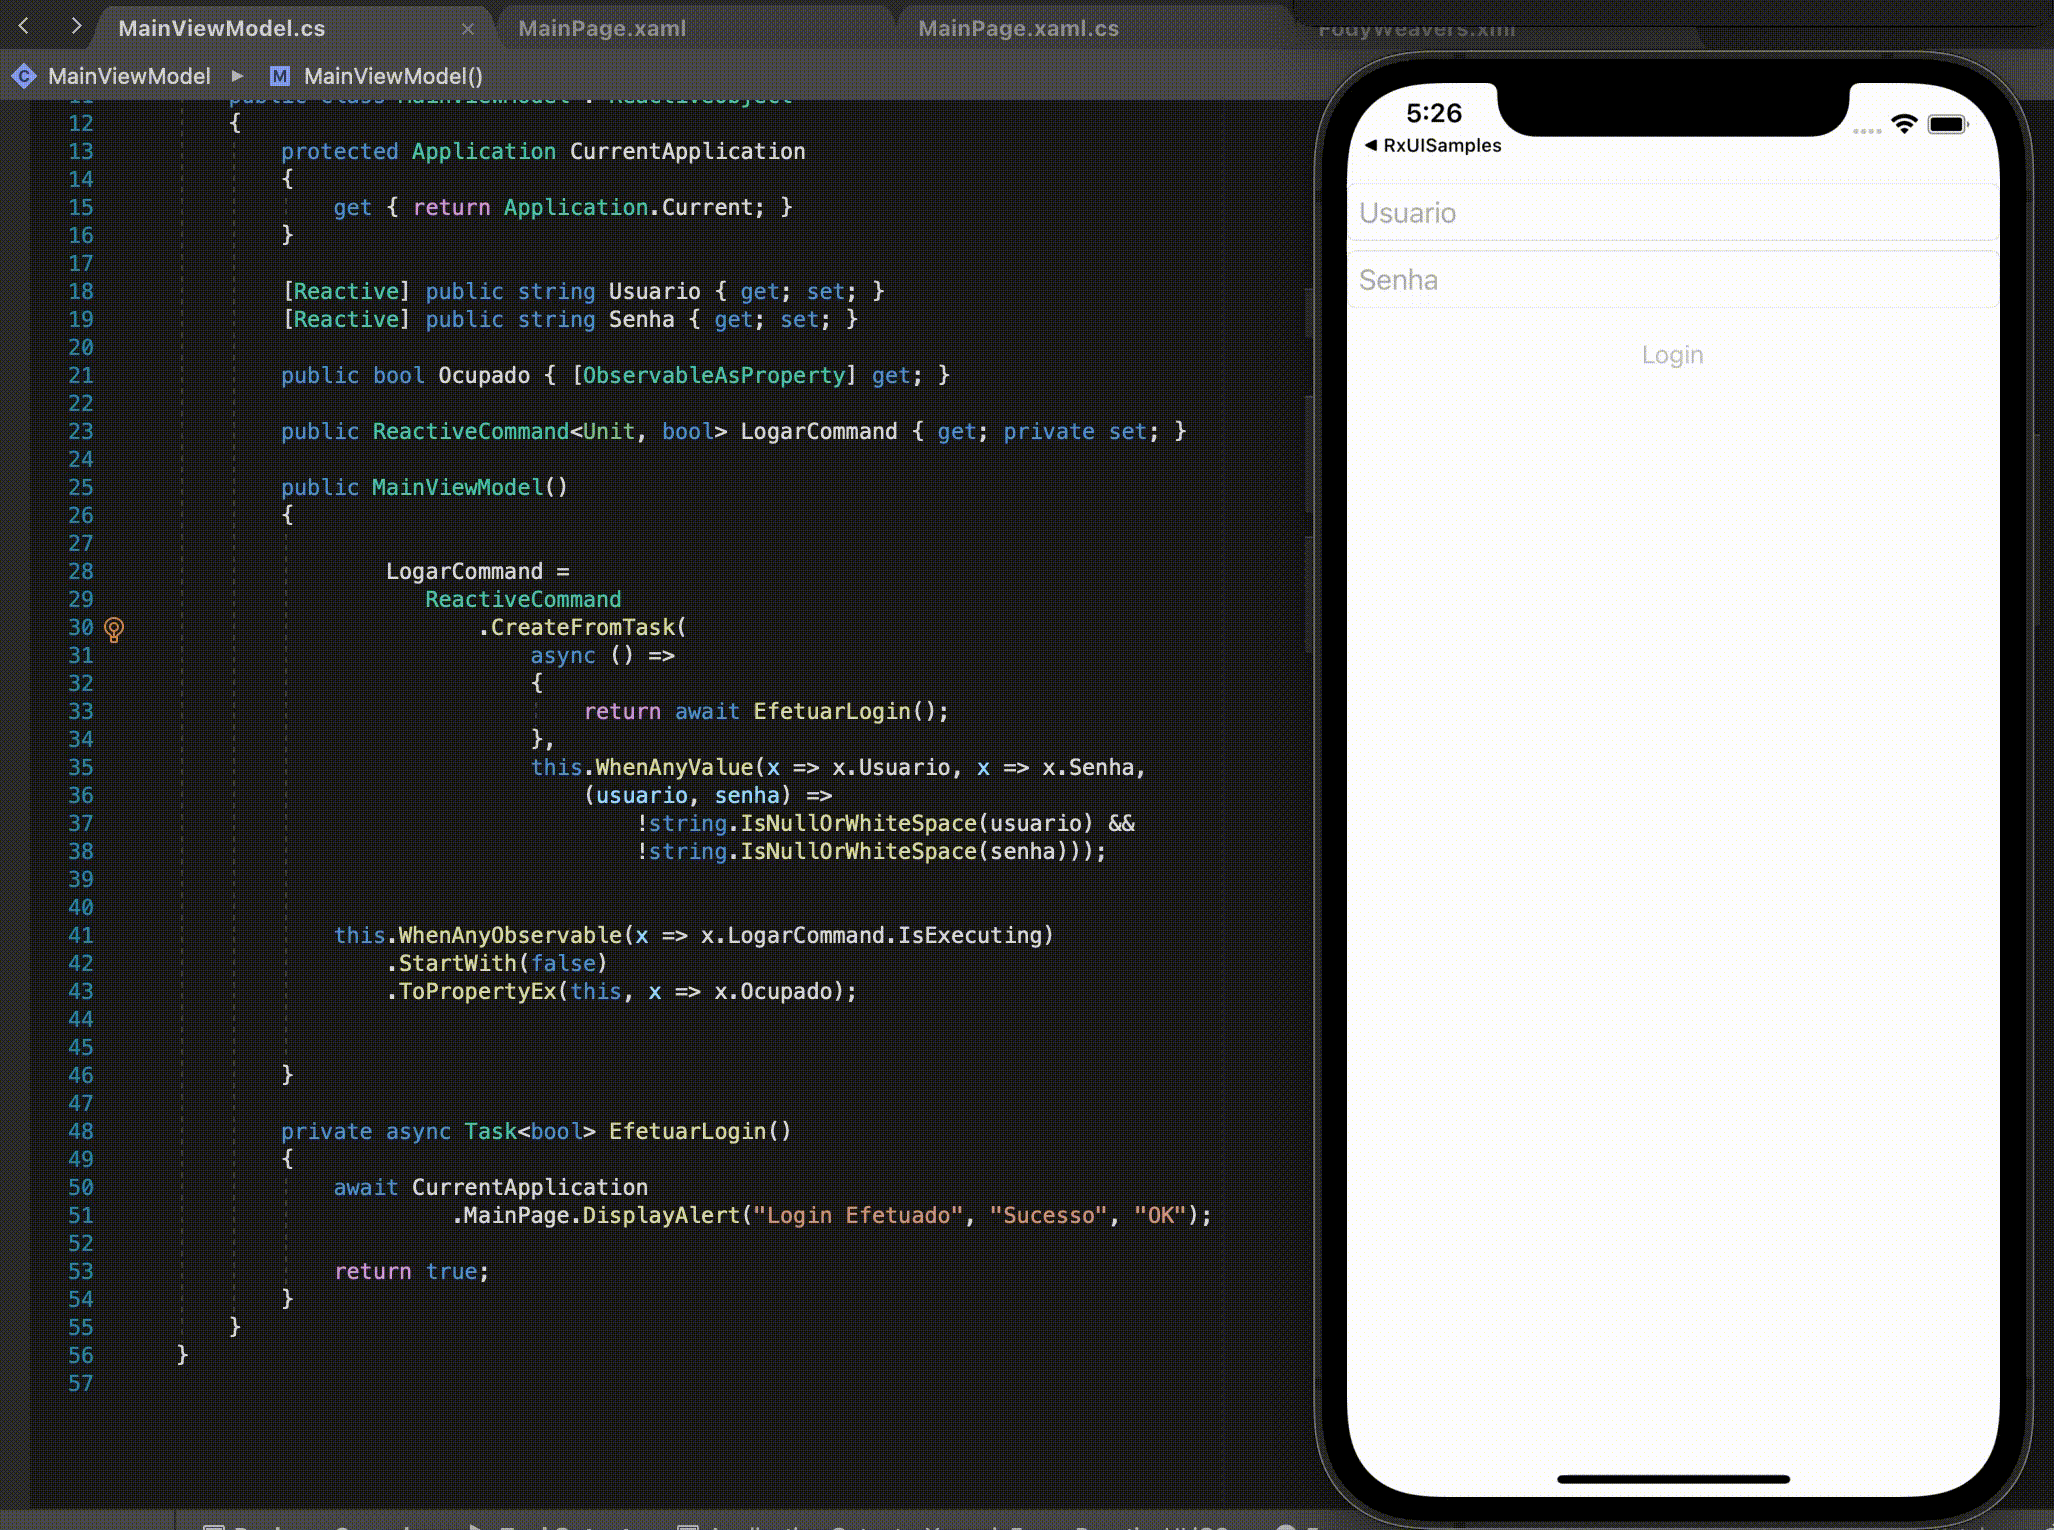Open the MainViewModel class breadcrumb dropdown

(x=128, y=76)
